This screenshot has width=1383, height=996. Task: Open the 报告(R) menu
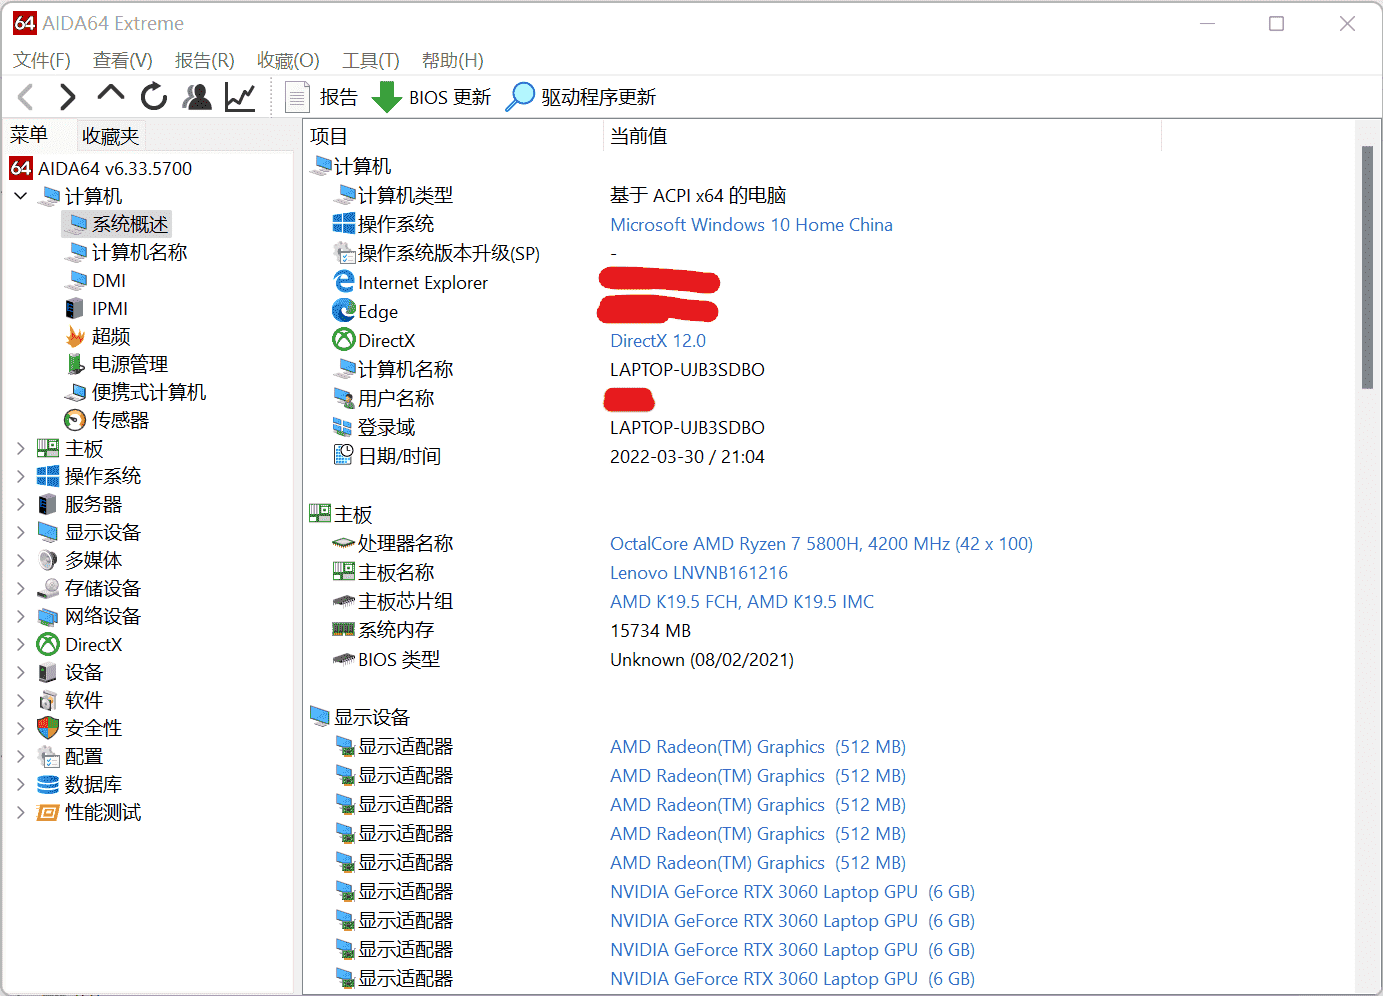pyautogui.click(x=205, y=61)
